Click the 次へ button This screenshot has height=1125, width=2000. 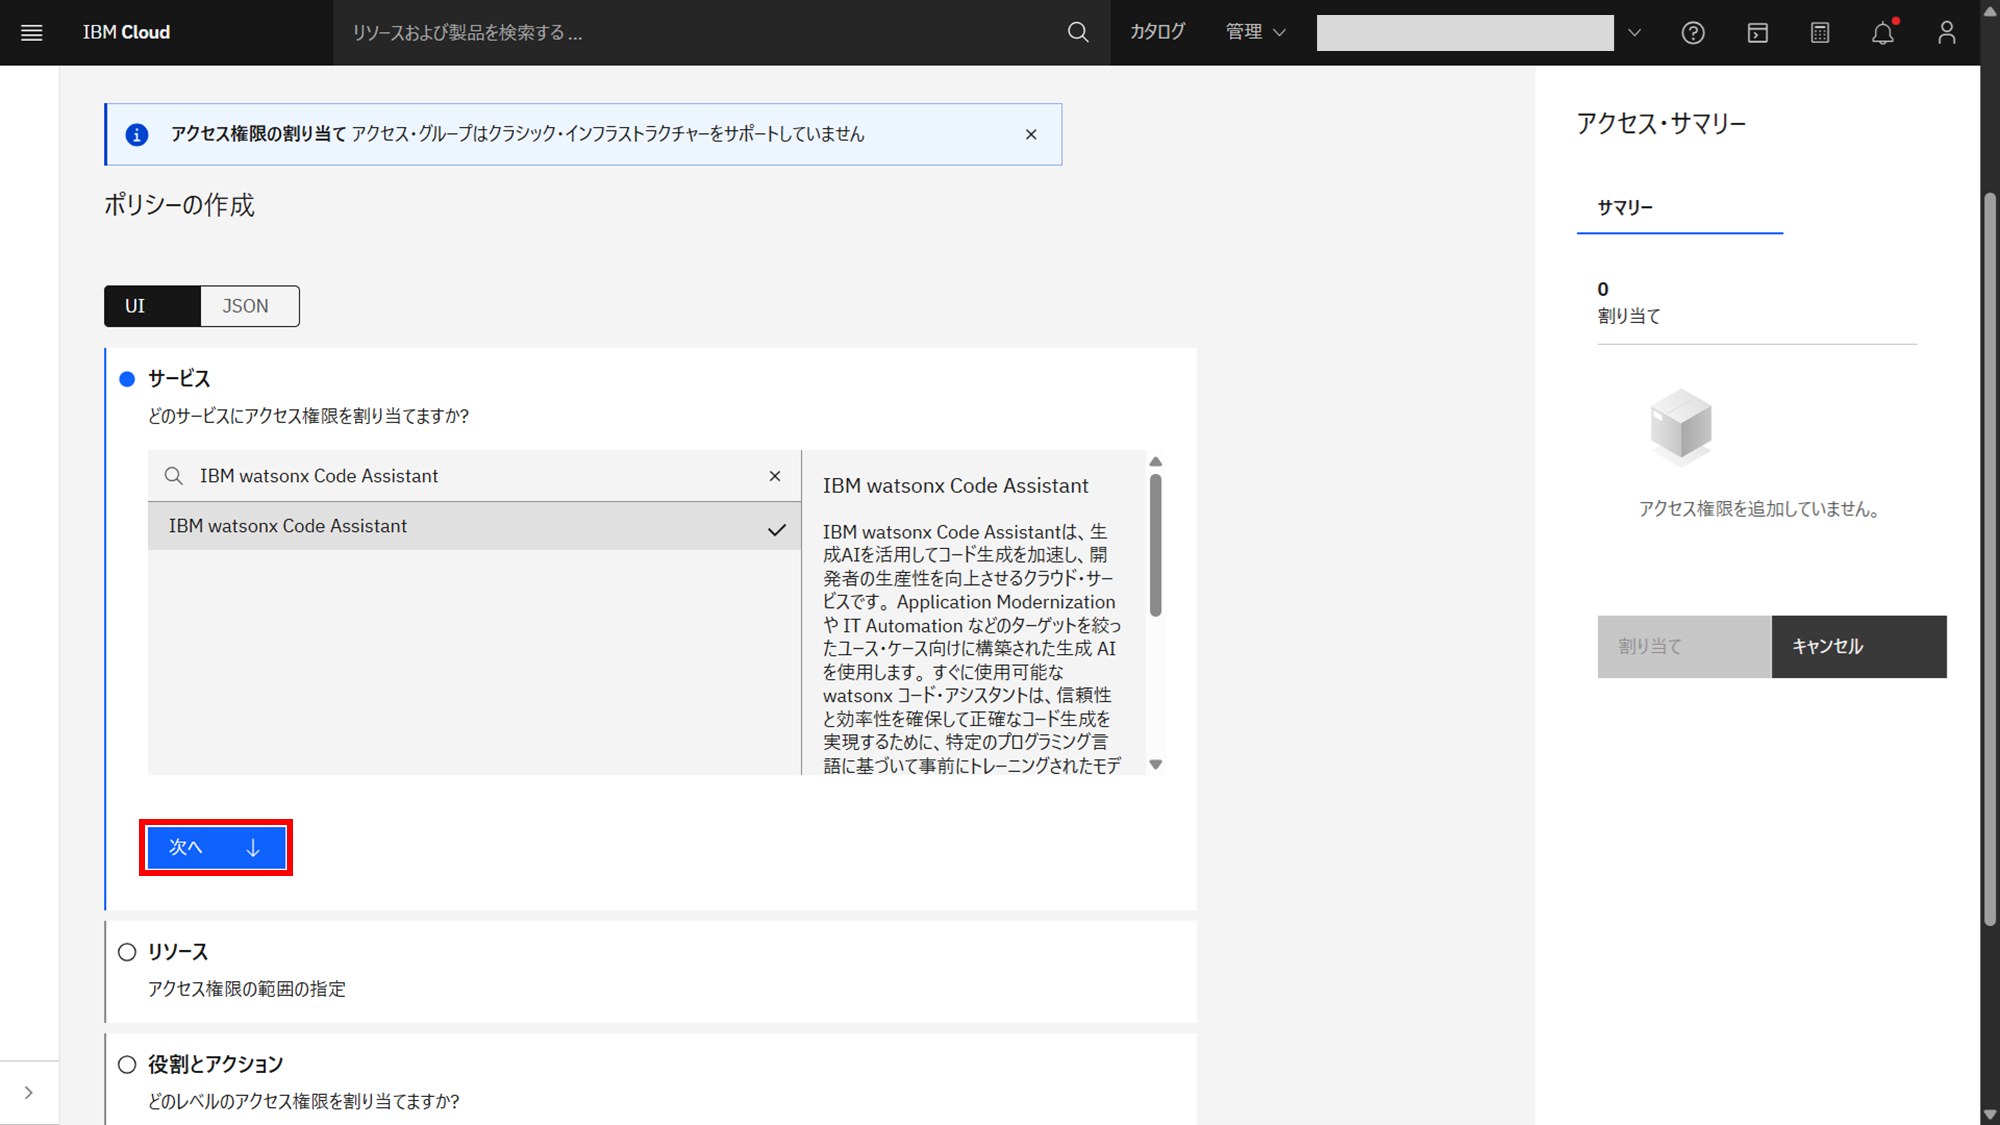(x=215, y=847)
